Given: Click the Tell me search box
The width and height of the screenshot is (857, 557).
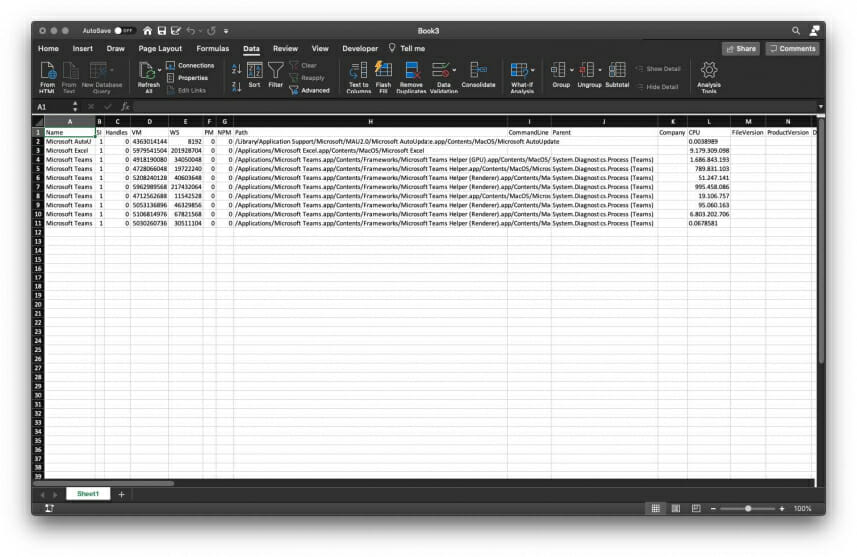Looking at the screenshot, I should click(407, 49).
